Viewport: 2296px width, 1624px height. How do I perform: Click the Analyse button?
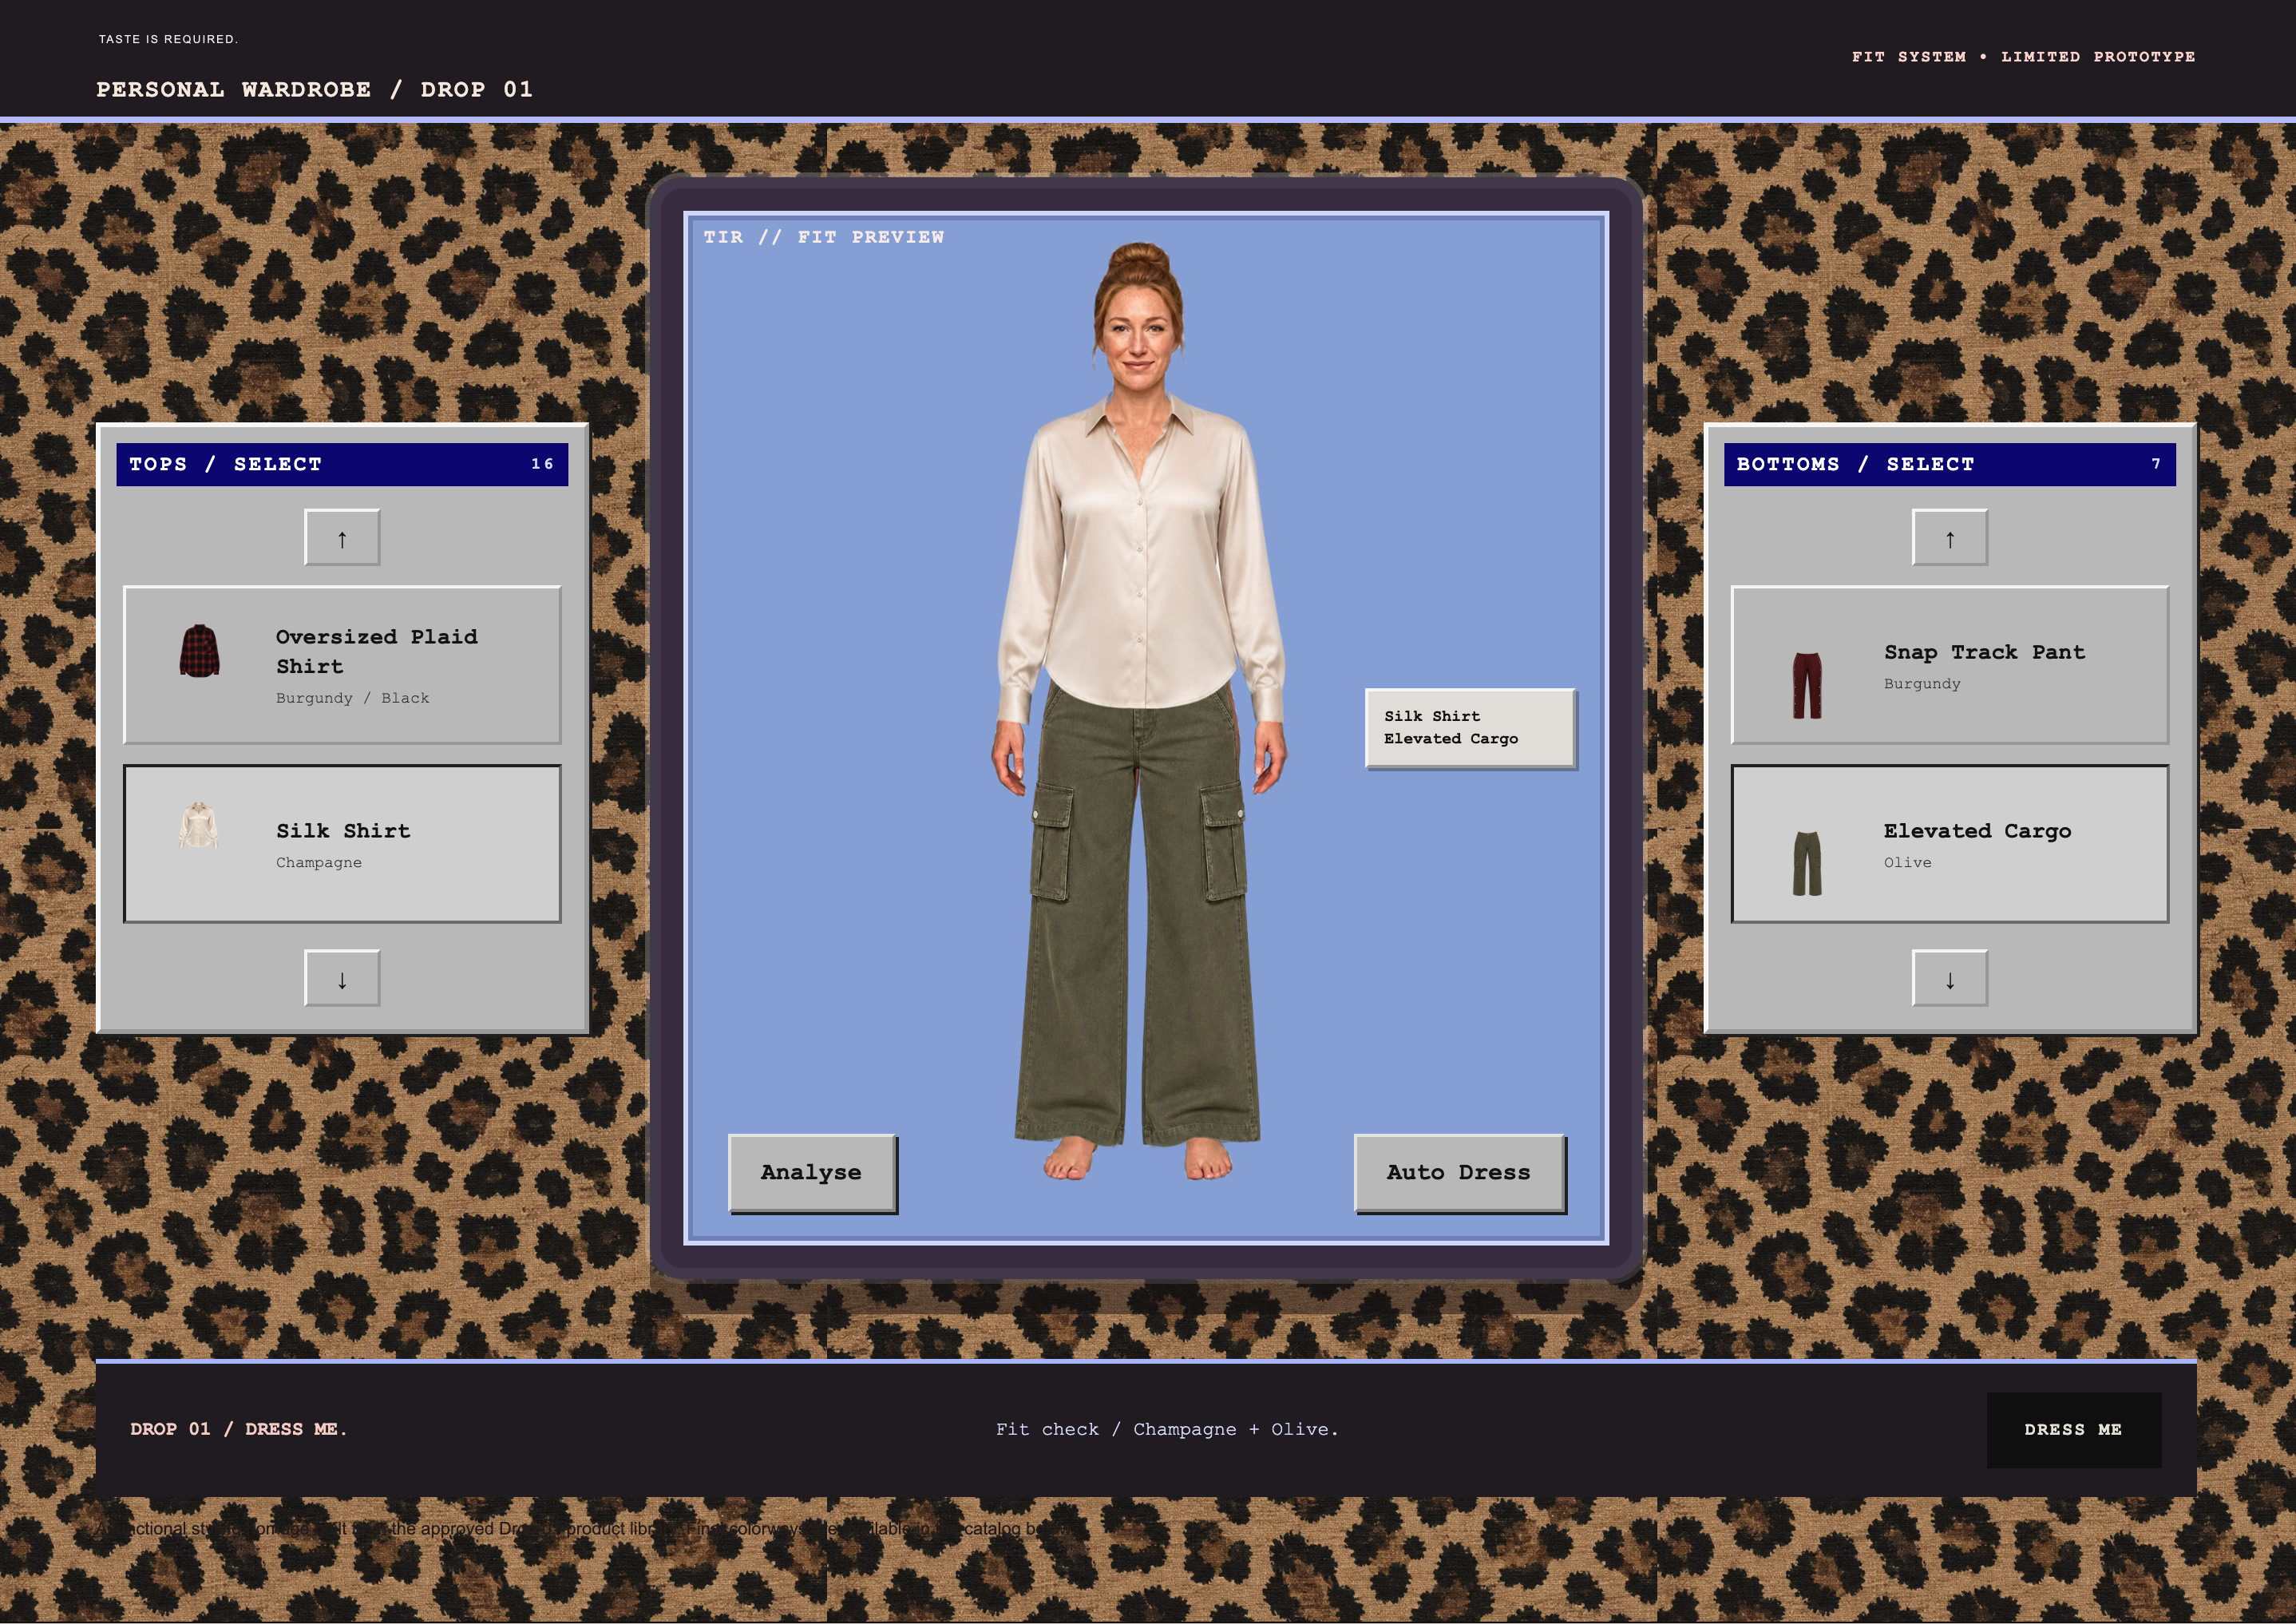pyautogui.click(x=812, y=1173)
